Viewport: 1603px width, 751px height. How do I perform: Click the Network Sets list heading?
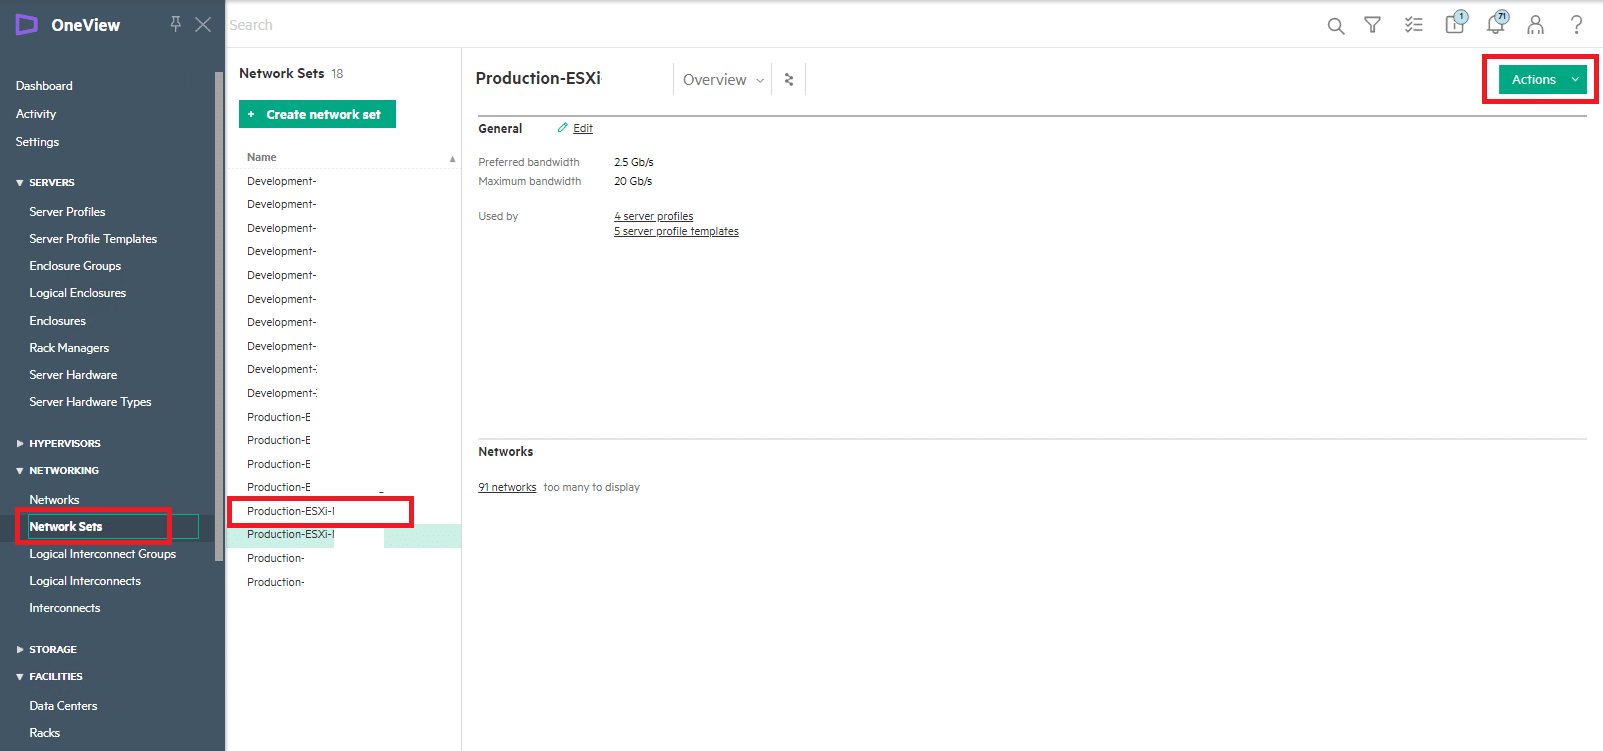click(x=281, y=73)
